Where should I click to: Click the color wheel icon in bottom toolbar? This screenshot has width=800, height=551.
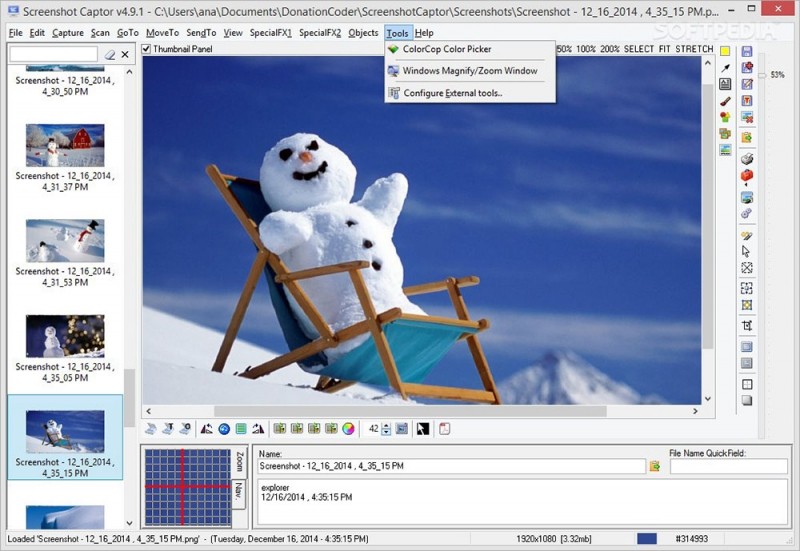coord(348,429)
